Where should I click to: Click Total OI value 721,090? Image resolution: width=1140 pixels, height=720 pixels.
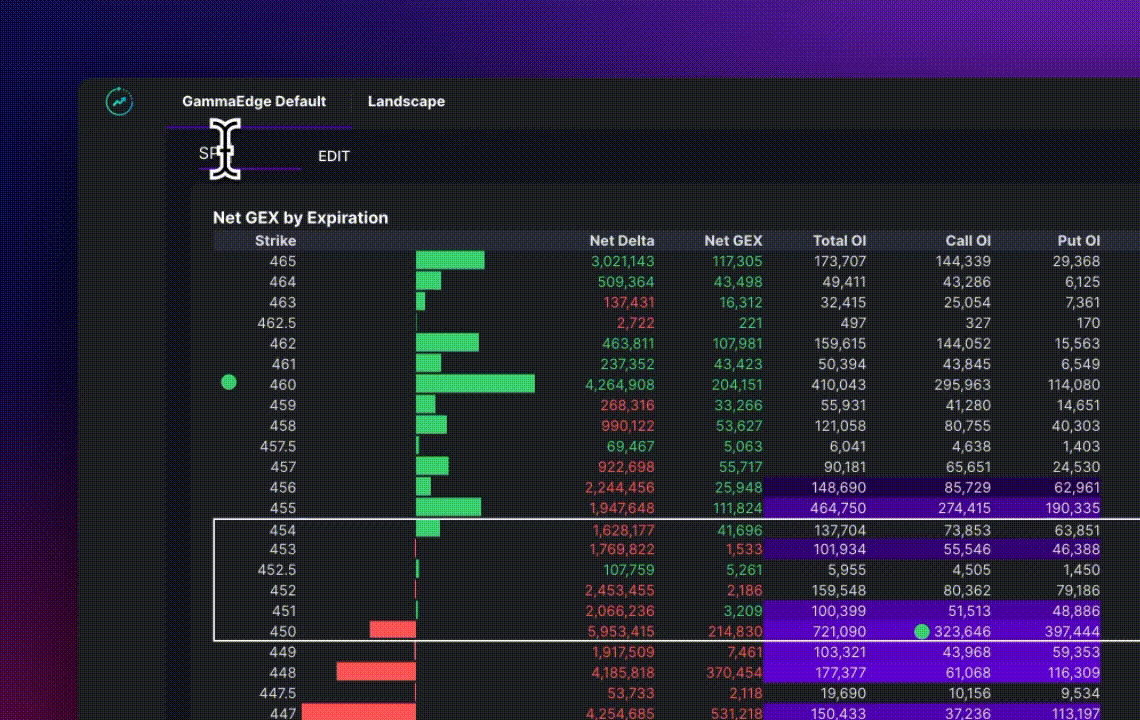pyautogui.click(x=839, y=632)
